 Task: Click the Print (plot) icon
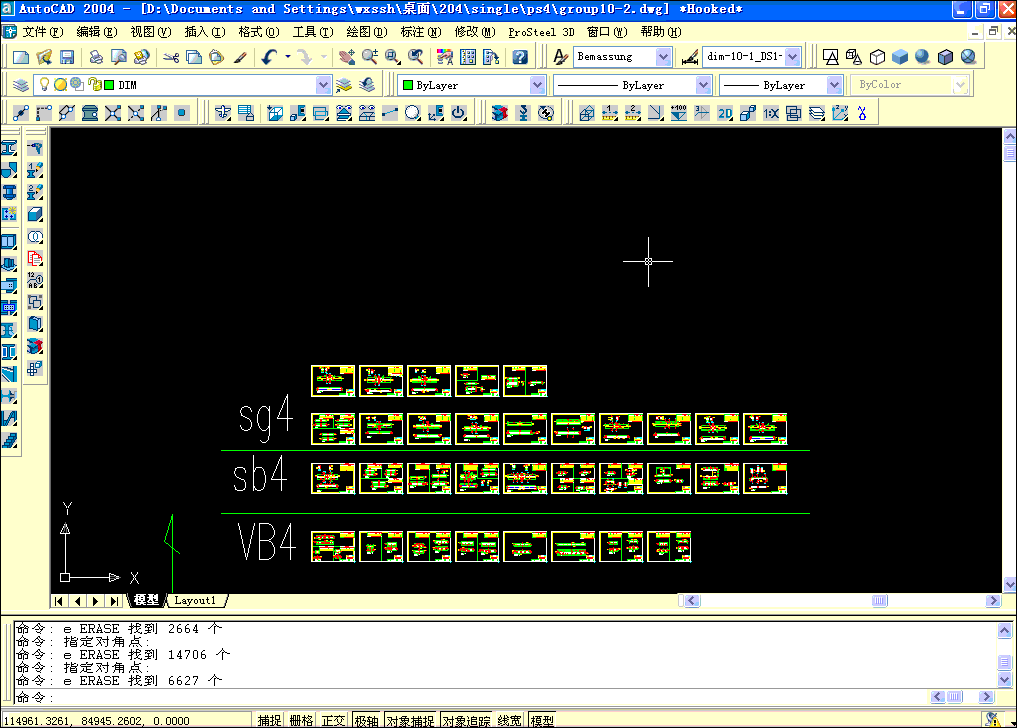pyautogui.click(x=96, y=57)
